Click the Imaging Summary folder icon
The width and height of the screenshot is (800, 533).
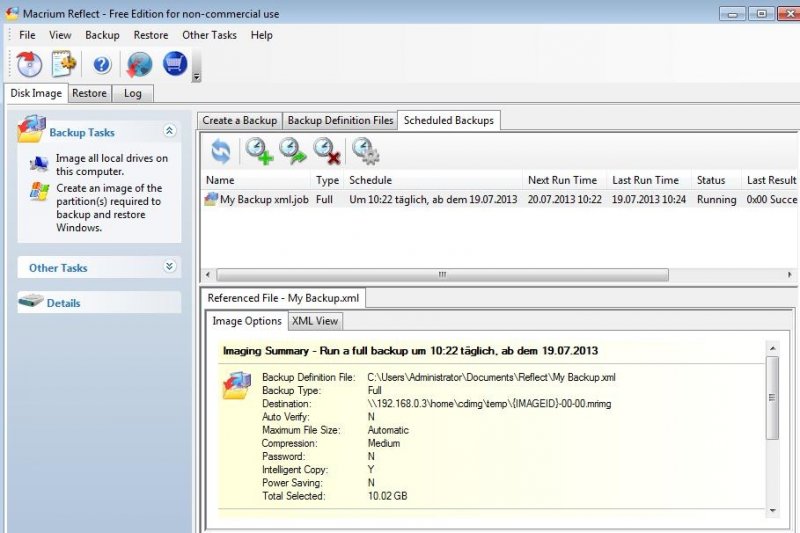pos(237,386)
